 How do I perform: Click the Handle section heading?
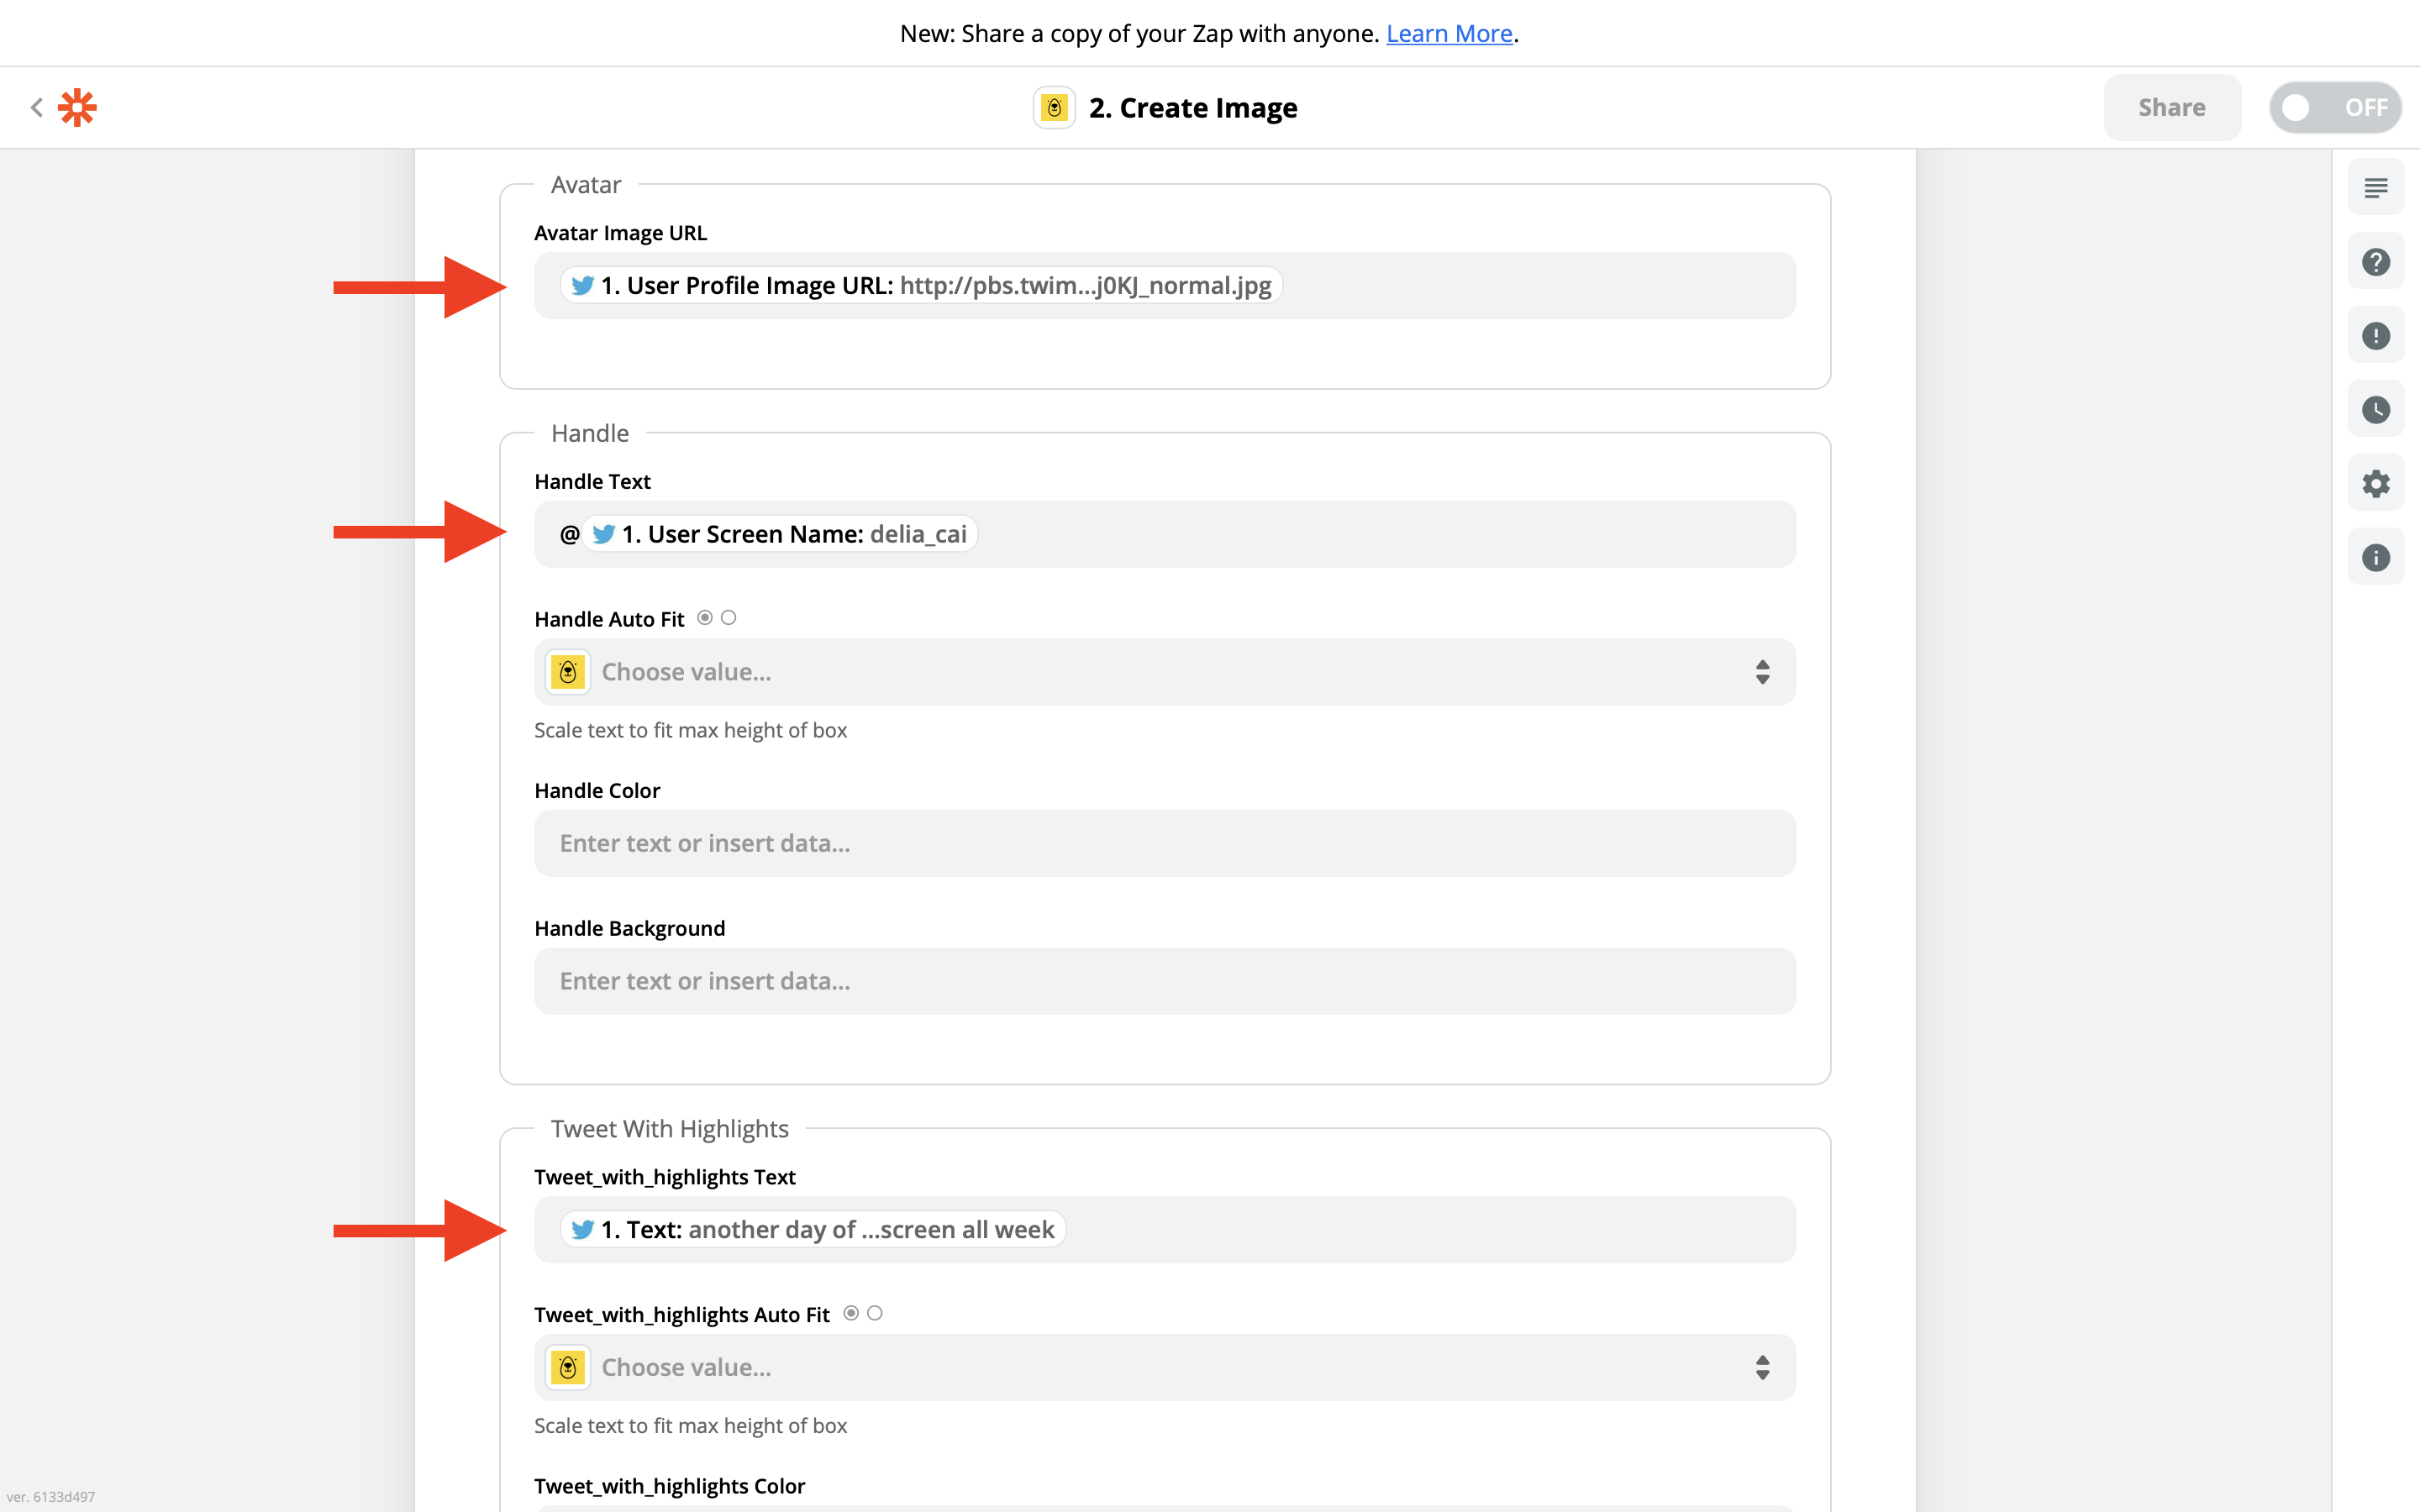tap(590, 433)
